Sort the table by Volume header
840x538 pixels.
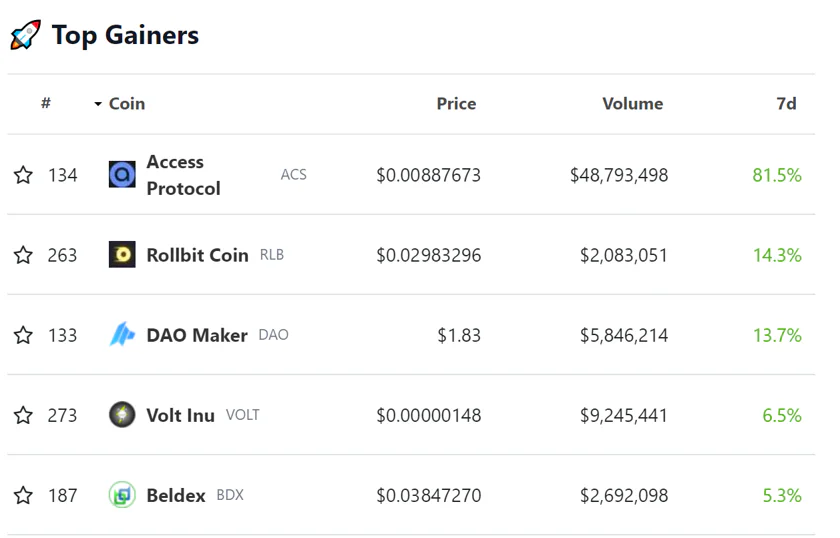pos(633,103)
